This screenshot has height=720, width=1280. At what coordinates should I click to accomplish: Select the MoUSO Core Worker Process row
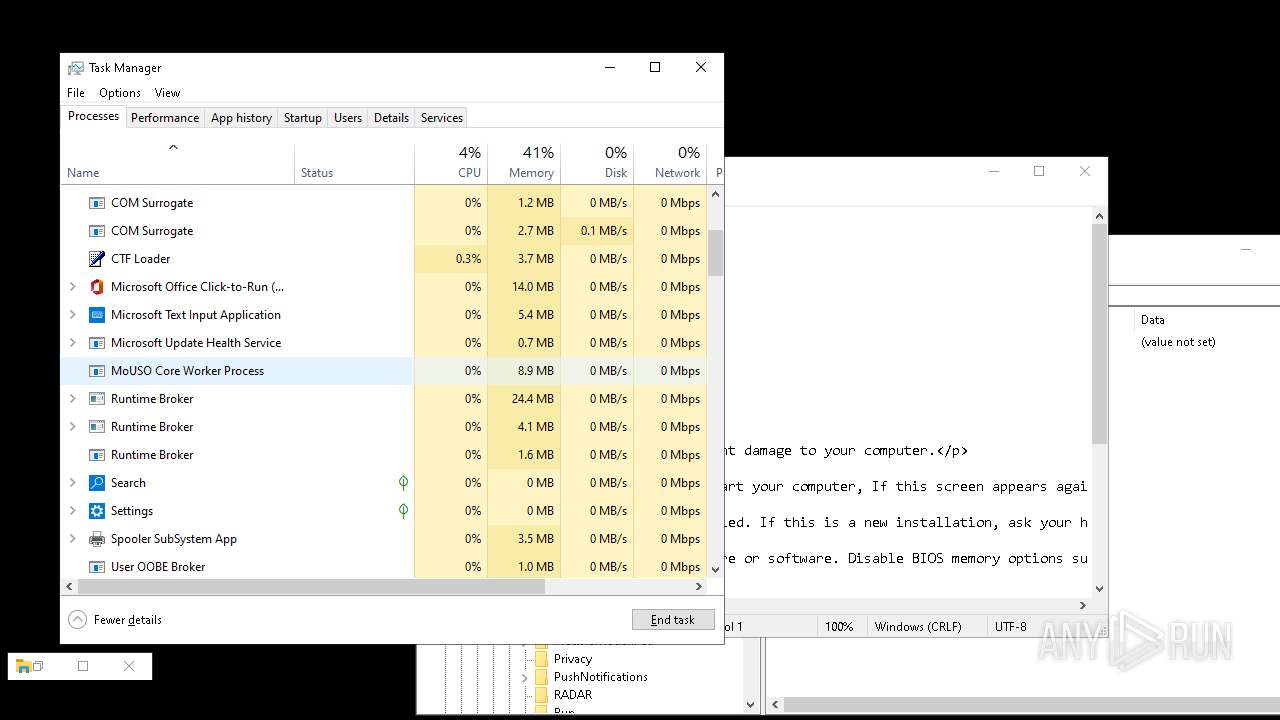(384, 371)
